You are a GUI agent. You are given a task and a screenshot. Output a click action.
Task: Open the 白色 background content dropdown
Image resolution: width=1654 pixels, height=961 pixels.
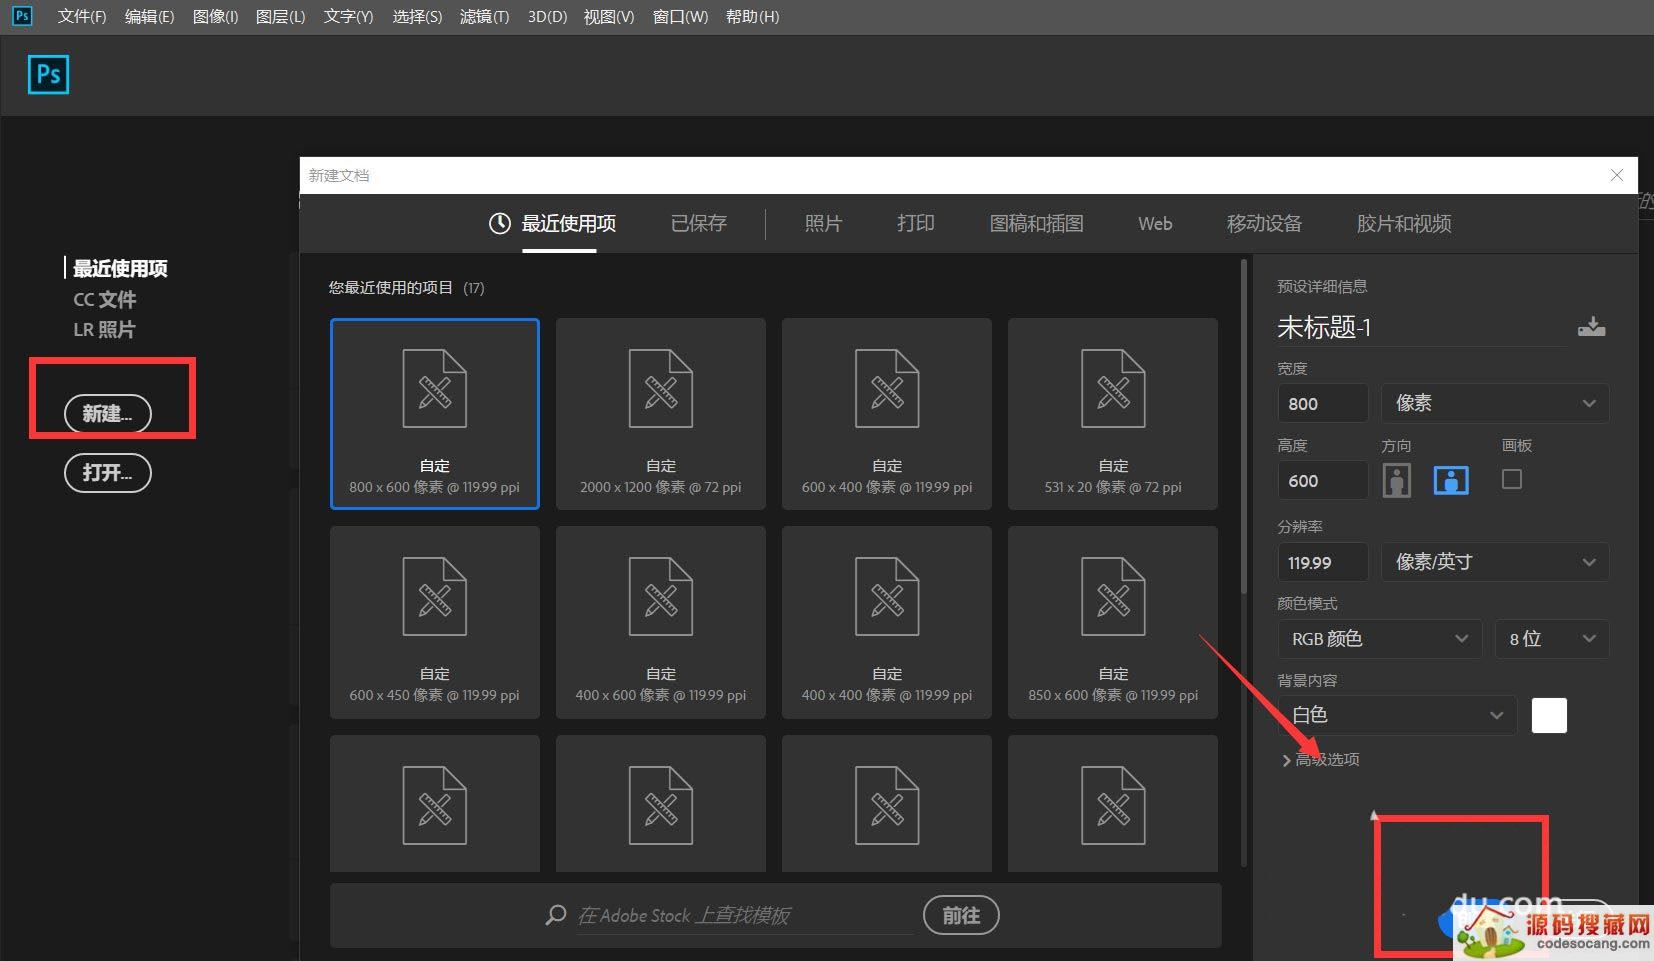(x=1397, y=715)
